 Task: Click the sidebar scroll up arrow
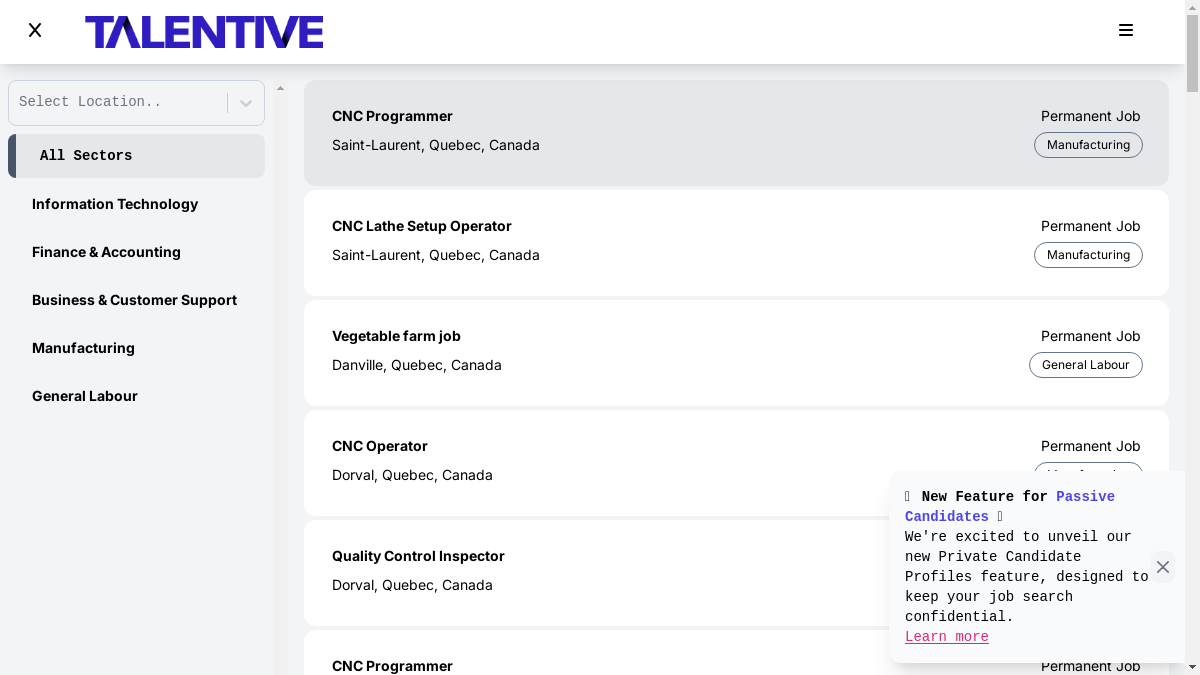pyautogui.click(x=280, y=88)
